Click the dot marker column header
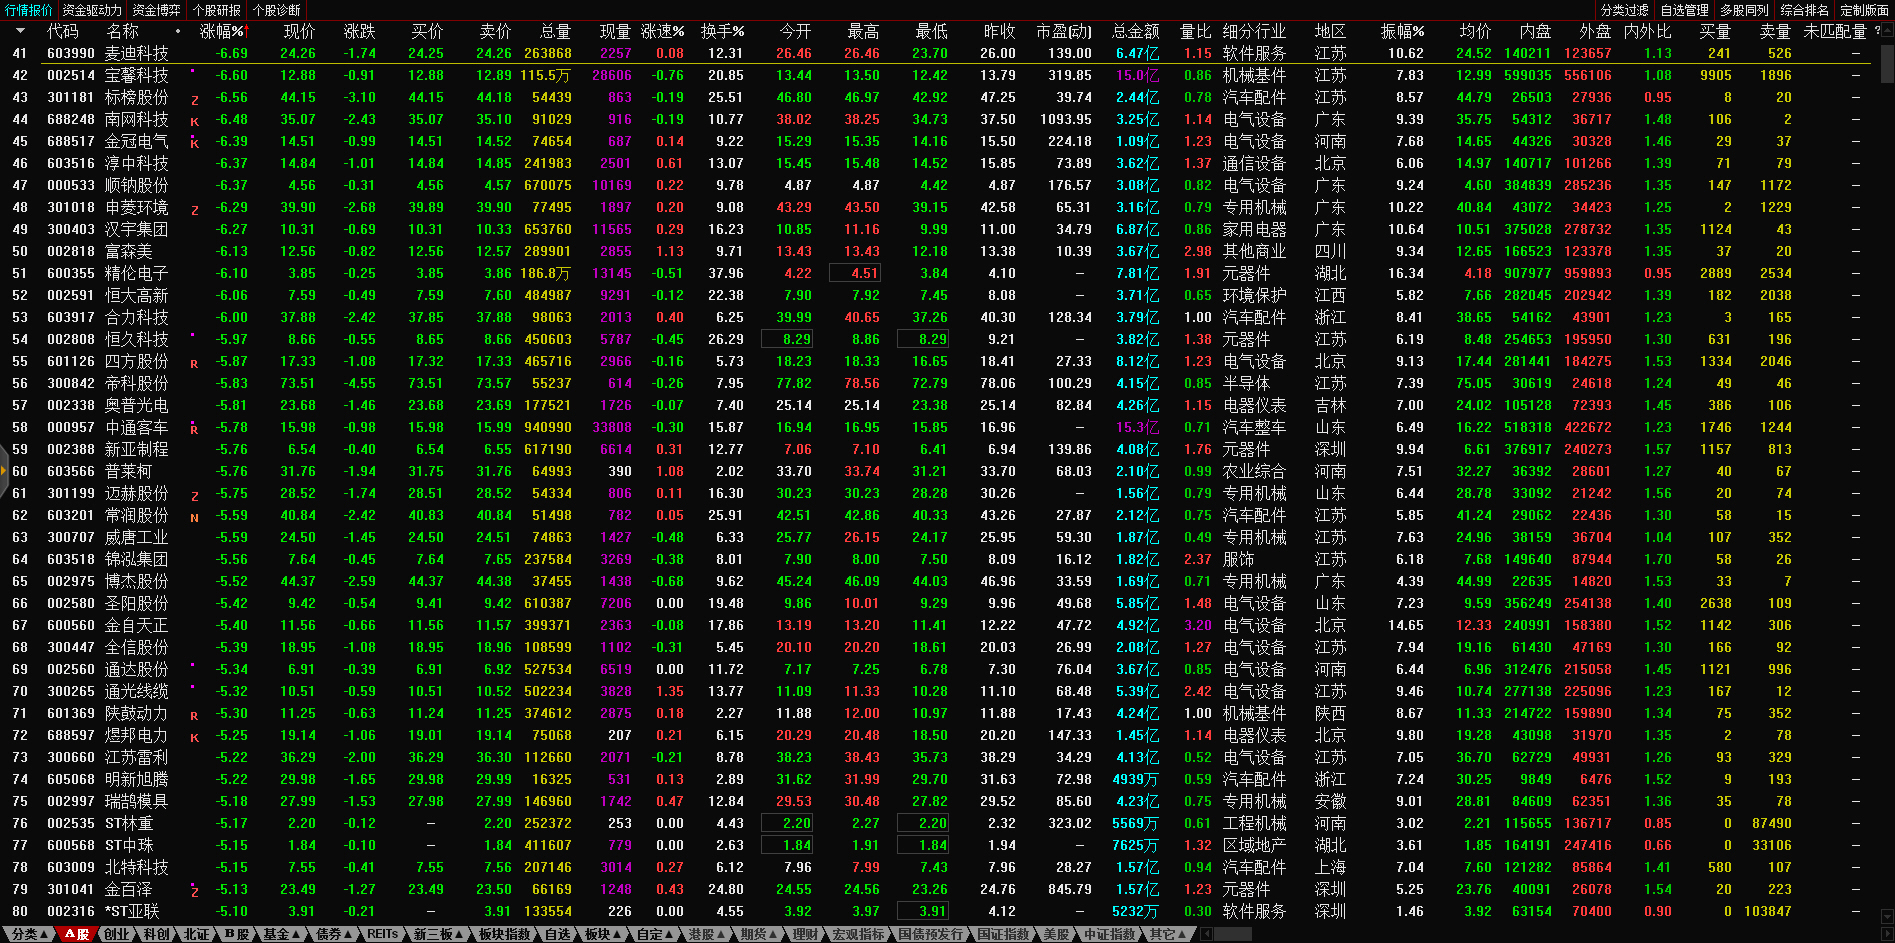 coord(178,31)
